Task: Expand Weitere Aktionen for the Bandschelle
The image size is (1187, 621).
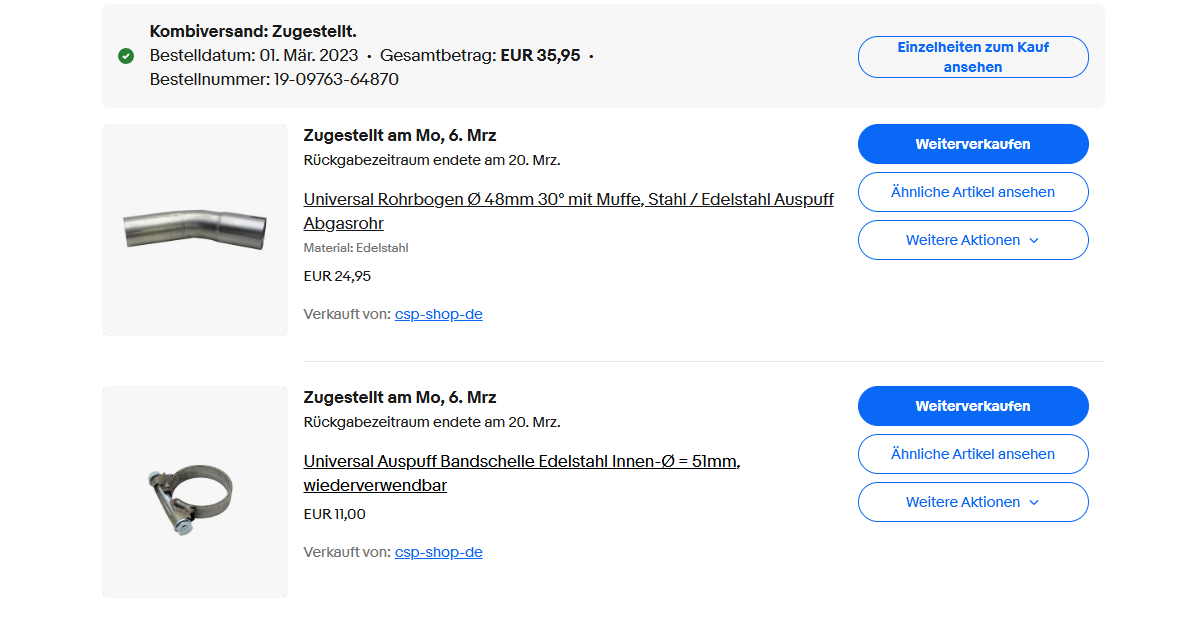Action: 973,502
